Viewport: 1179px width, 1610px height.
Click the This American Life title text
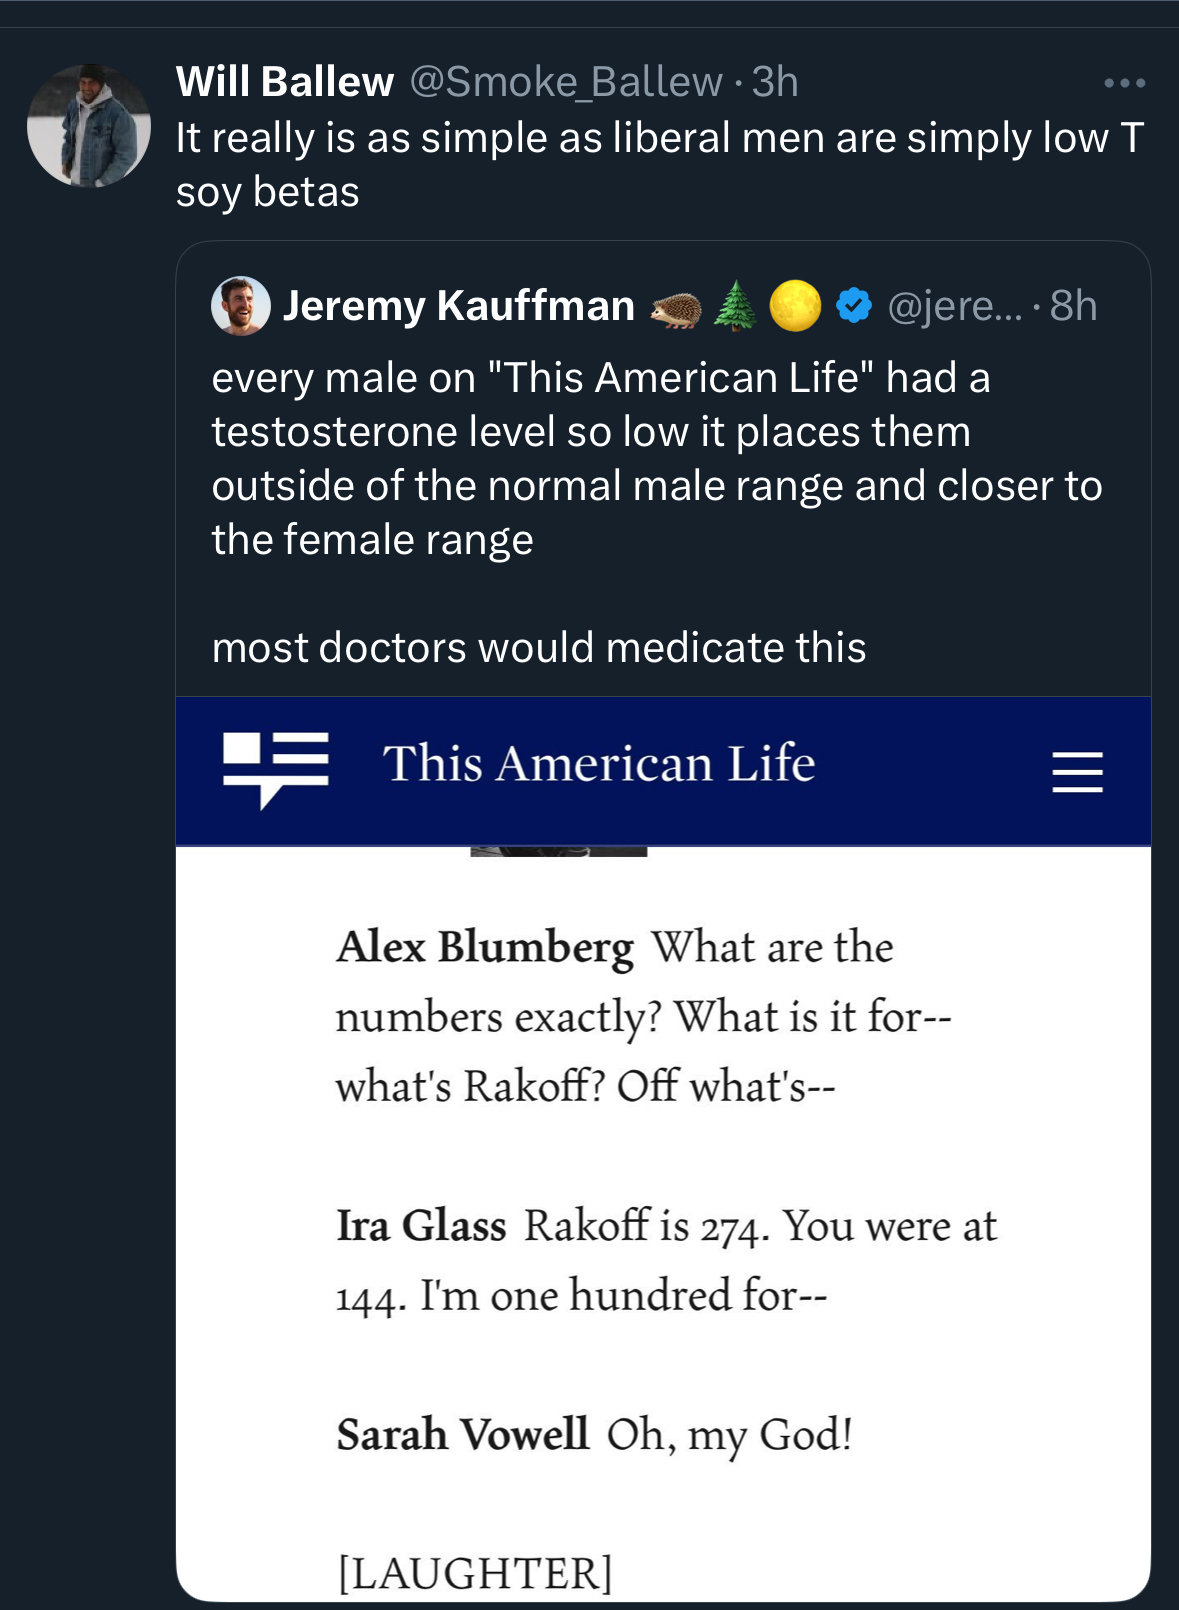(x=598, y=764)
